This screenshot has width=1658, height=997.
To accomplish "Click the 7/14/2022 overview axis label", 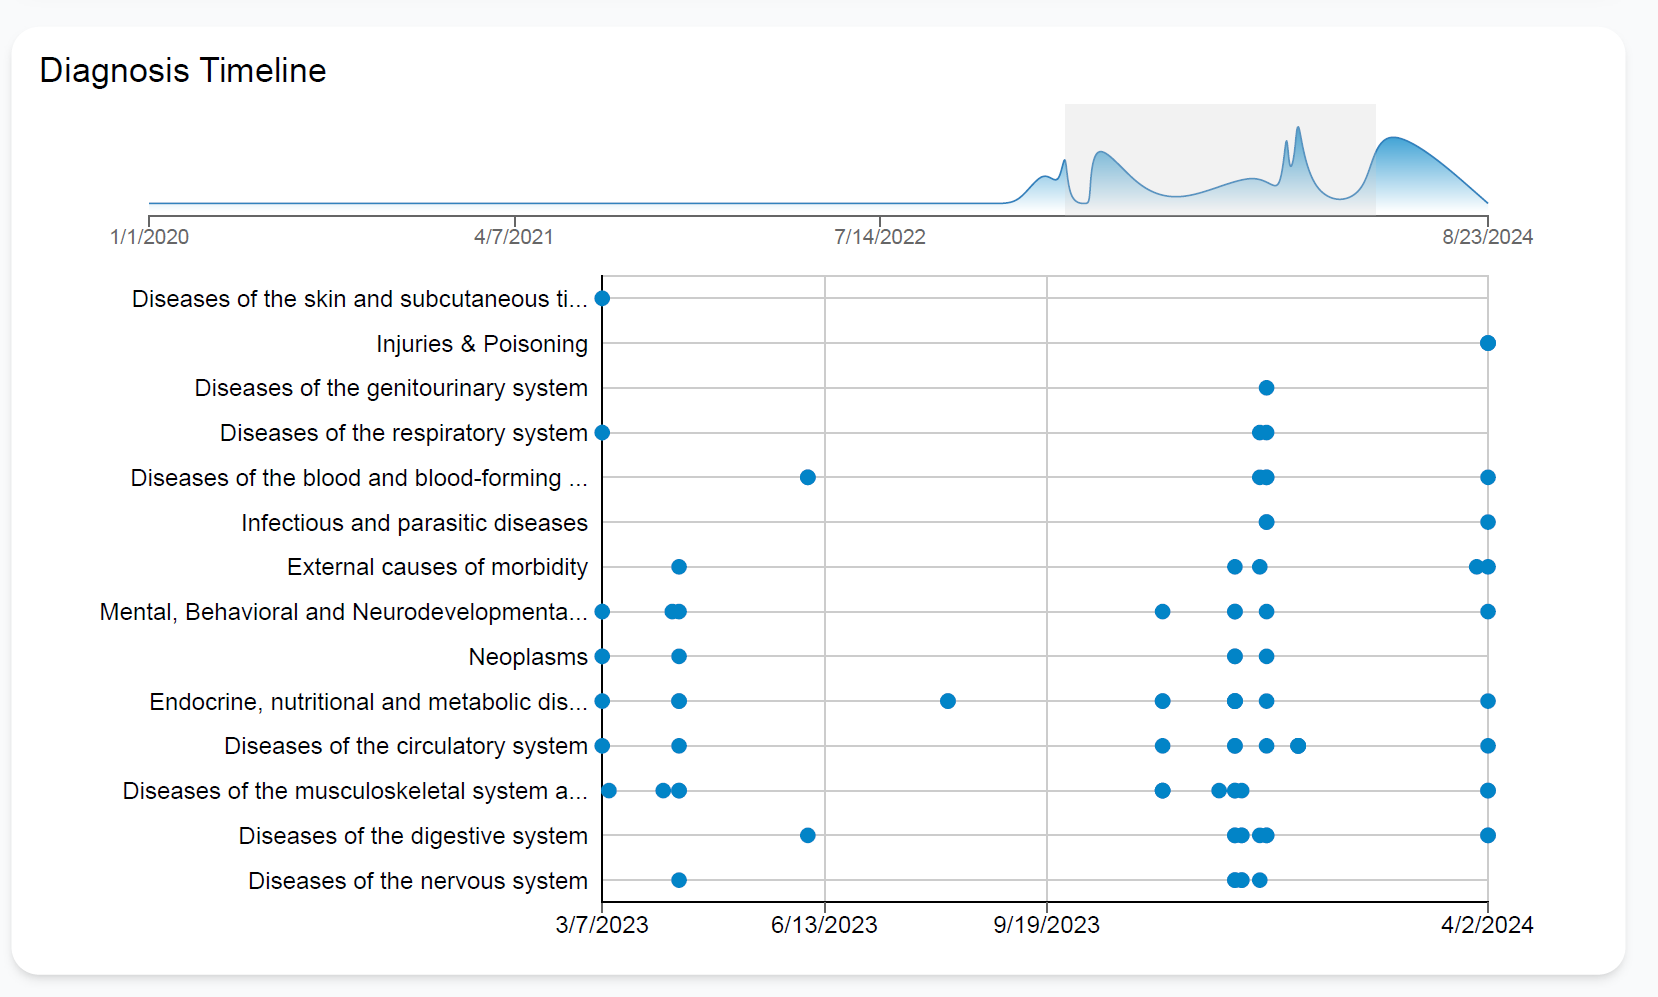I will [x=880, y=237].
